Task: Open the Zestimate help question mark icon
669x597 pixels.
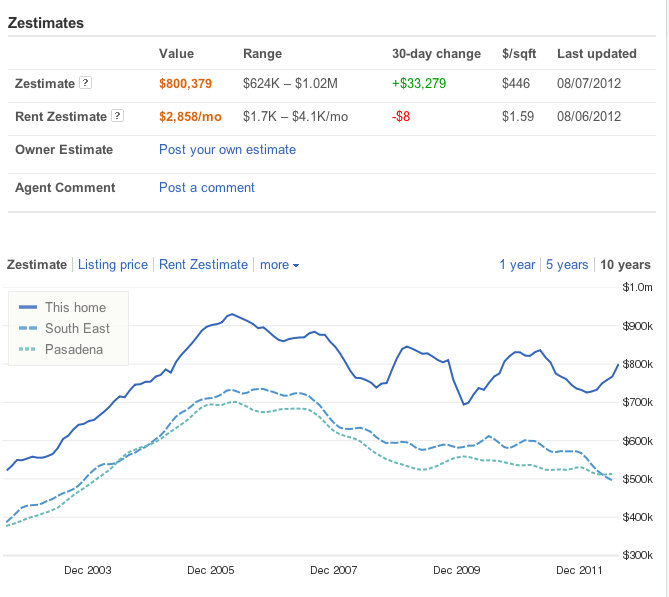Action: click(86, 82)
